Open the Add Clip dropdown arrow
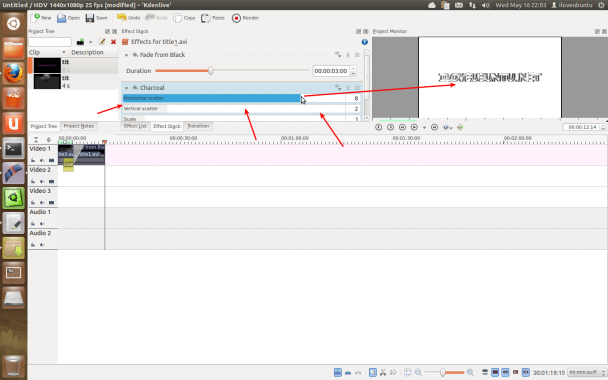Image resolution: width=608 pixels, height=380 pixels. tap(90, 42)
